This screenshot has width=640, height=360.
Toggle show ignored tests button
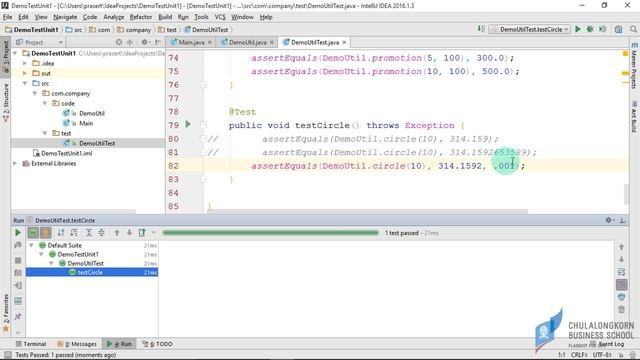tap(46, 233)
